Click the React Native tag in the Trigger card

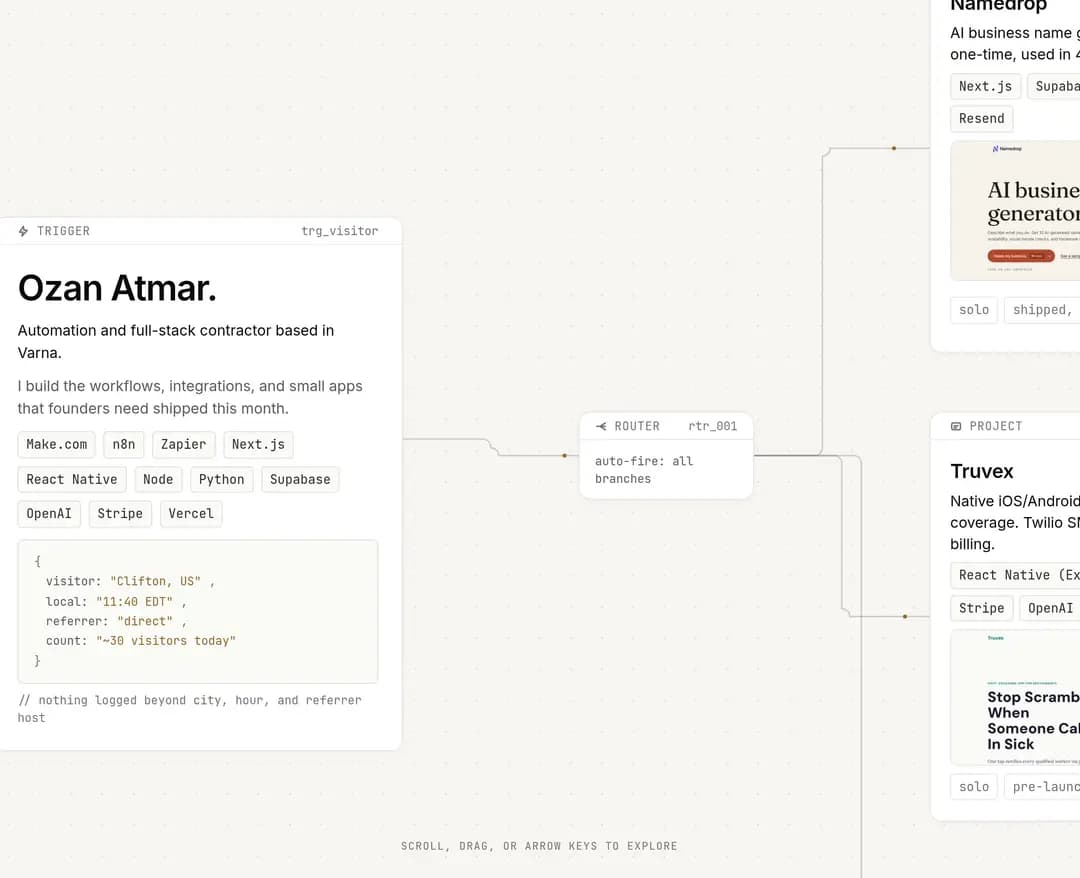point(72,479)
